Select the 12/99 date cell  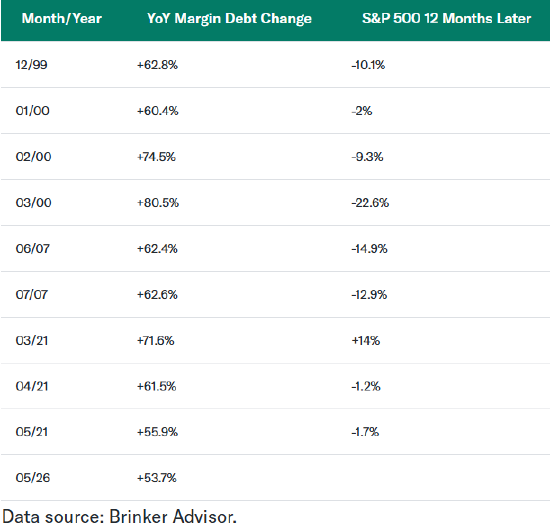pos(31,65)
